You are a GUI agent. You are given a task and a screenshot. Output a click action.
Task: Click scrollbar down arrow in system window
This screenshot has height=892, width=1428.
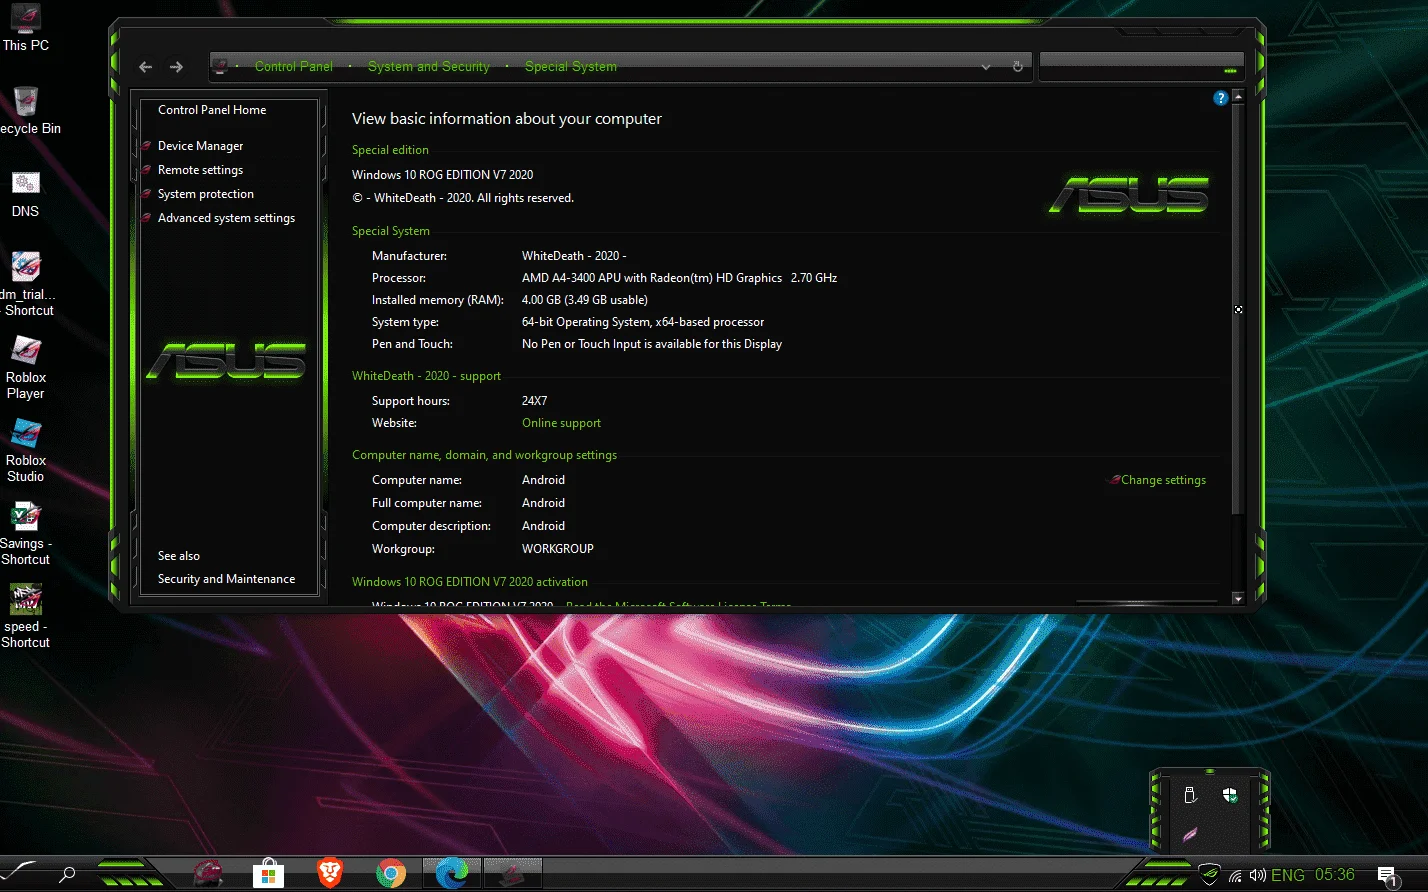pyautogui.click(x=1238, y=598)
